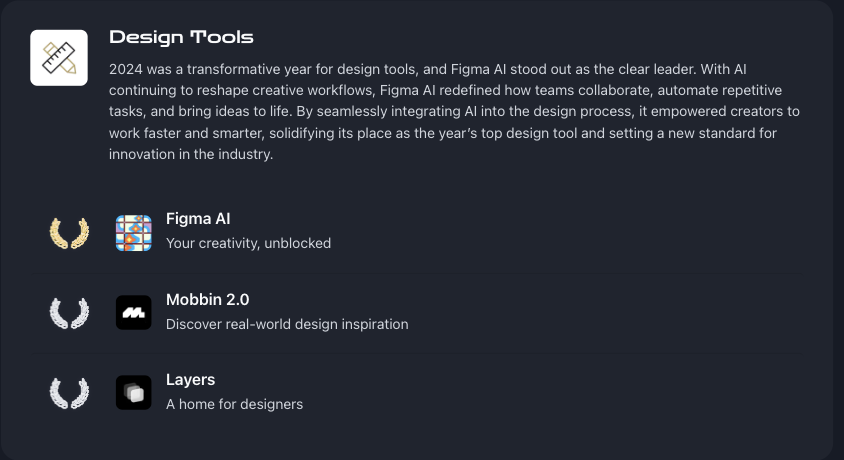Click 'A home for designers' tagline
The width and height of the screenshot is (844, 460).
point(234,405)
